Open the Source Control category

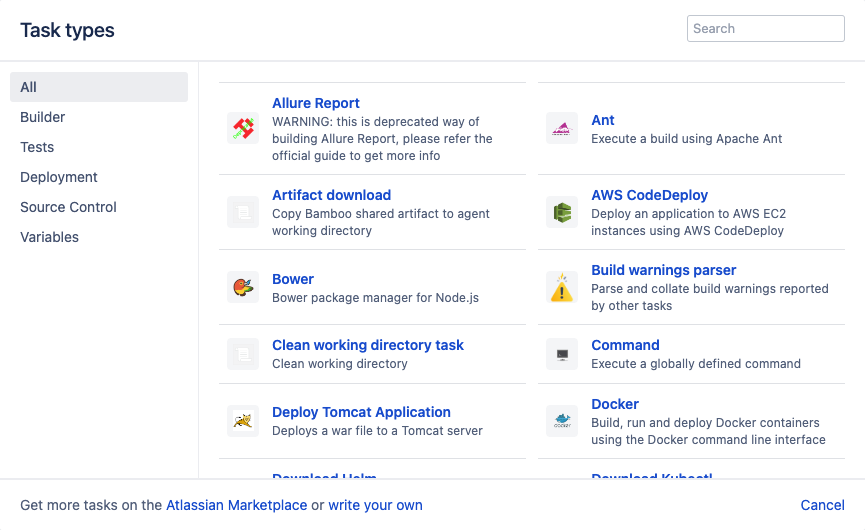point(99,207)
